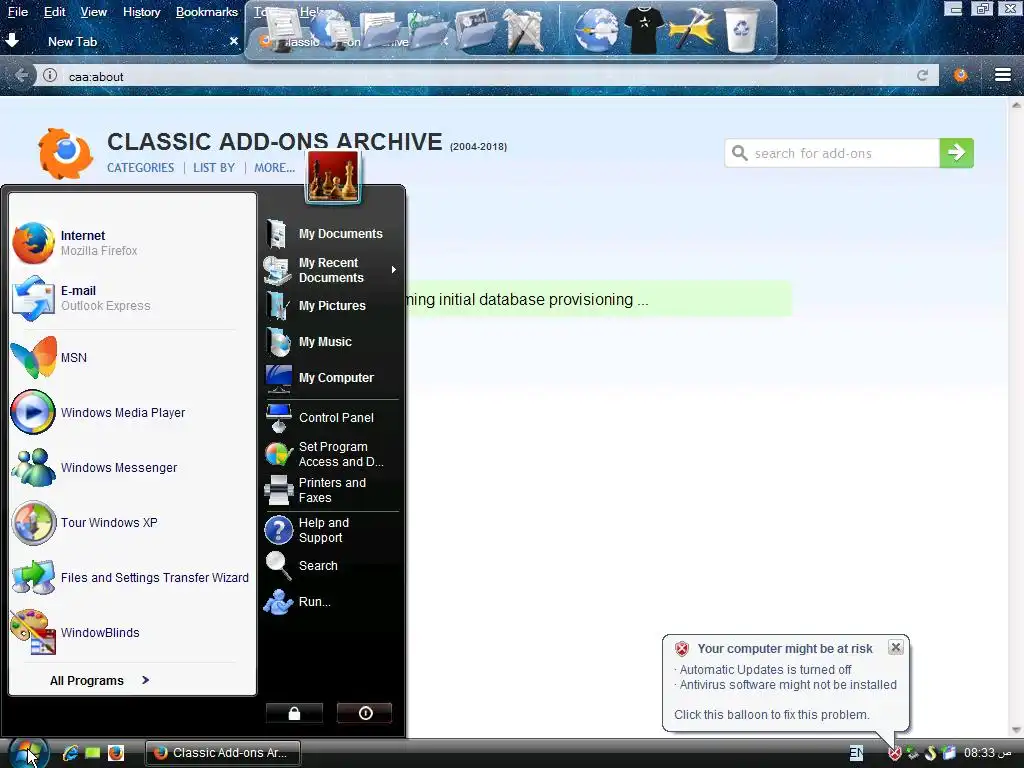The height and width of the screenshot is (768, 1024).
Task: Open Printers and Faxes
Action: tap(332, 490)
